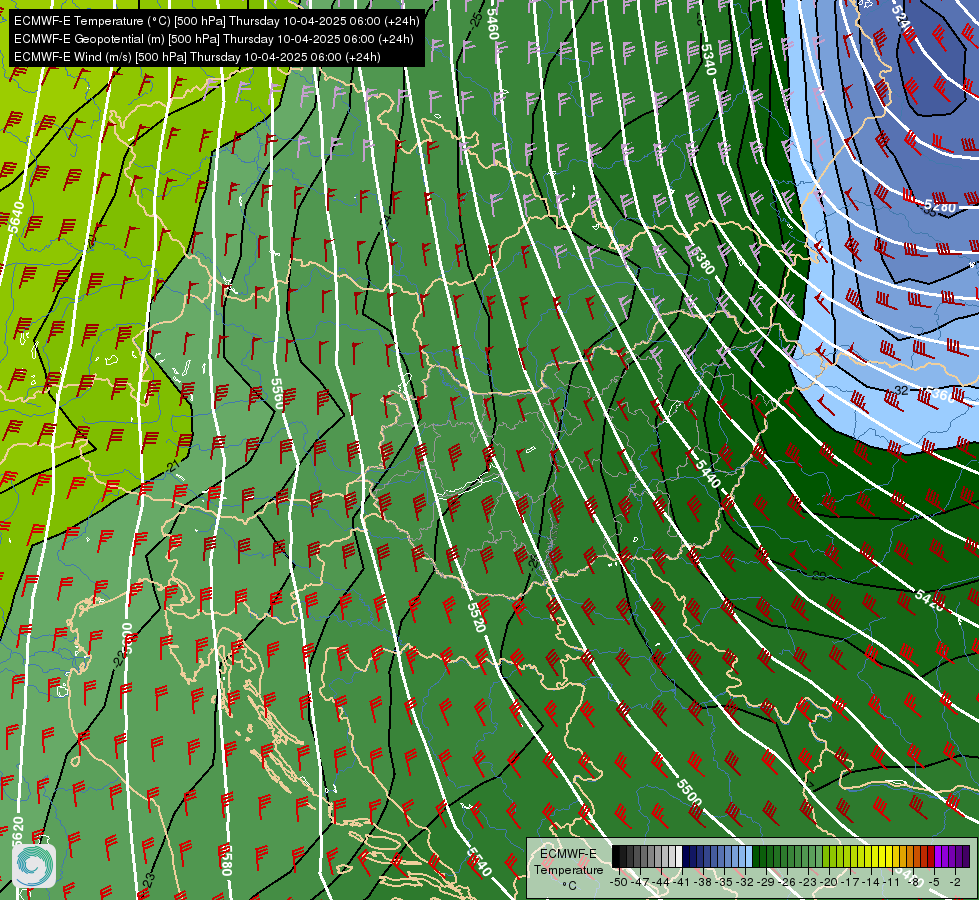Pick the bright yellow legend swatch above -11

889,856
